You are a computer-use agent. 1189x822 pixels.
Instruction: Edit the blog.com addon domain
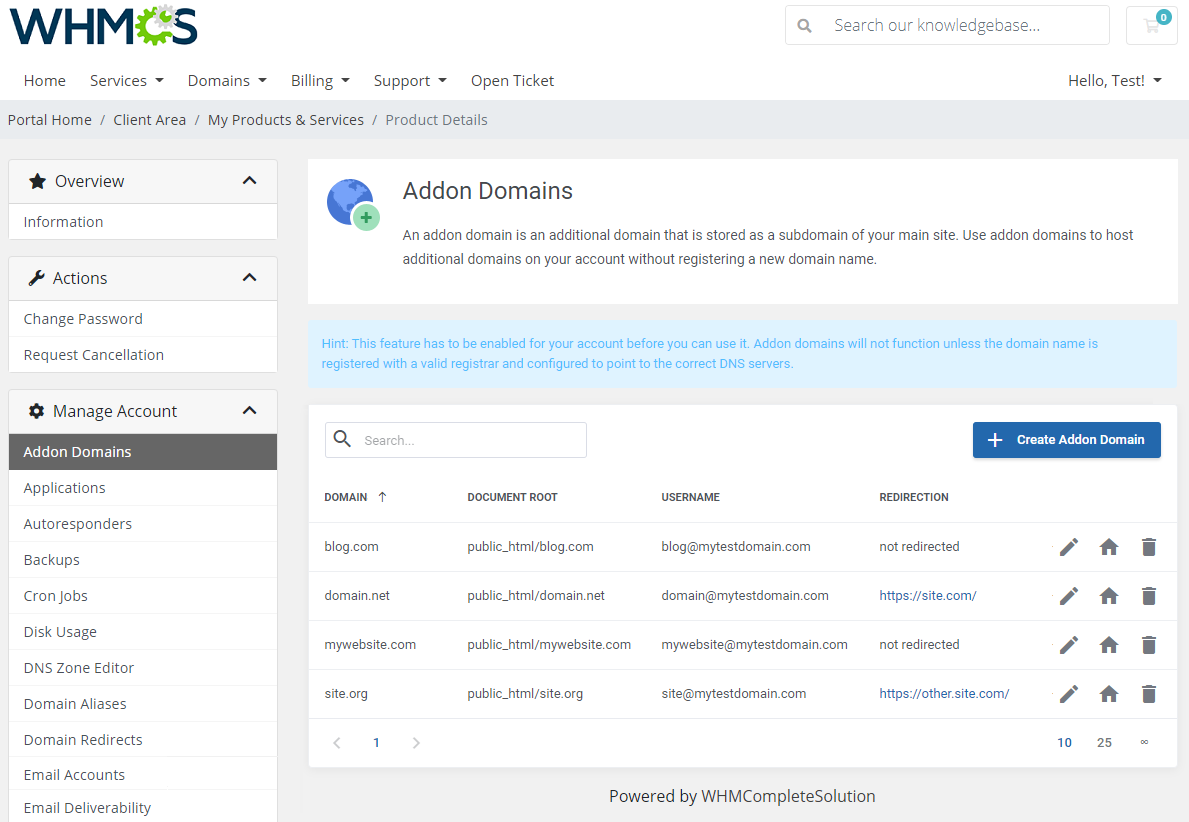(1068, 547)
